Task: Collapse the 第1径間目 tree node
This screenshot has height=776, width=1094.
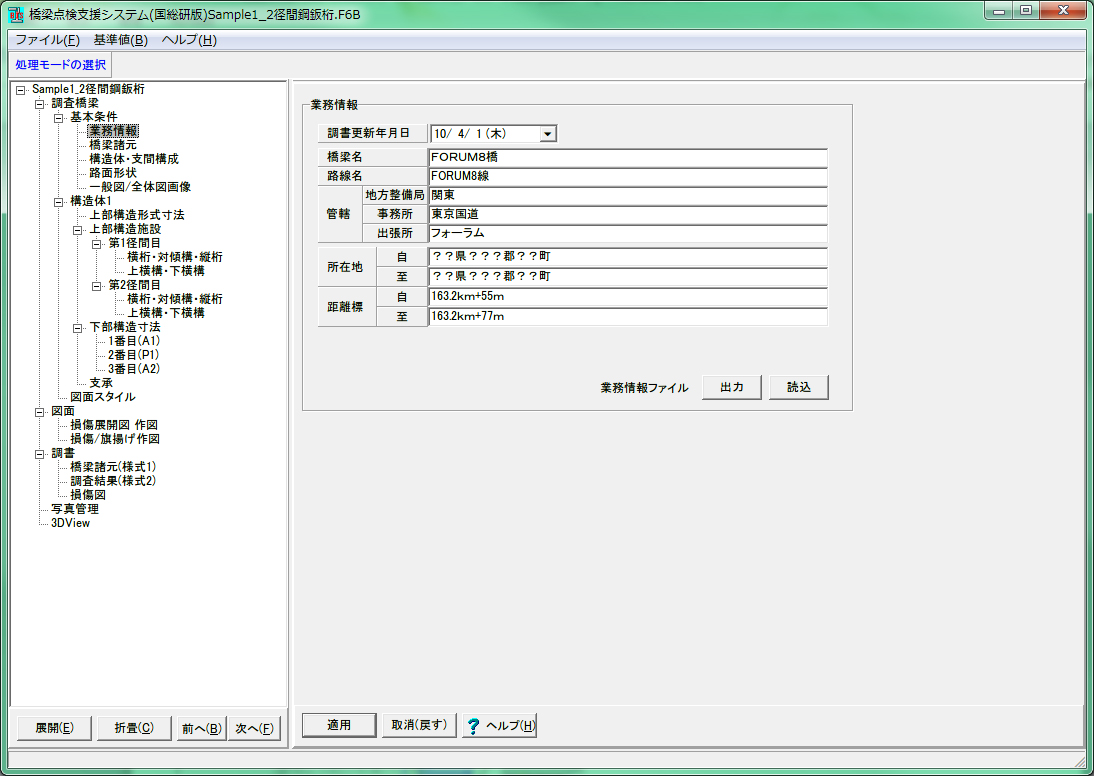Action: pos(96,244)
